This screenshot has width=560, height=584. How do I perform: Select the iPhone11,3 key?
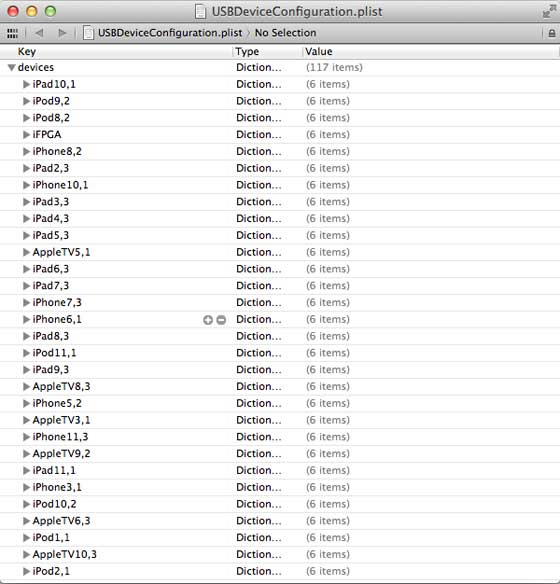point(60,437)
